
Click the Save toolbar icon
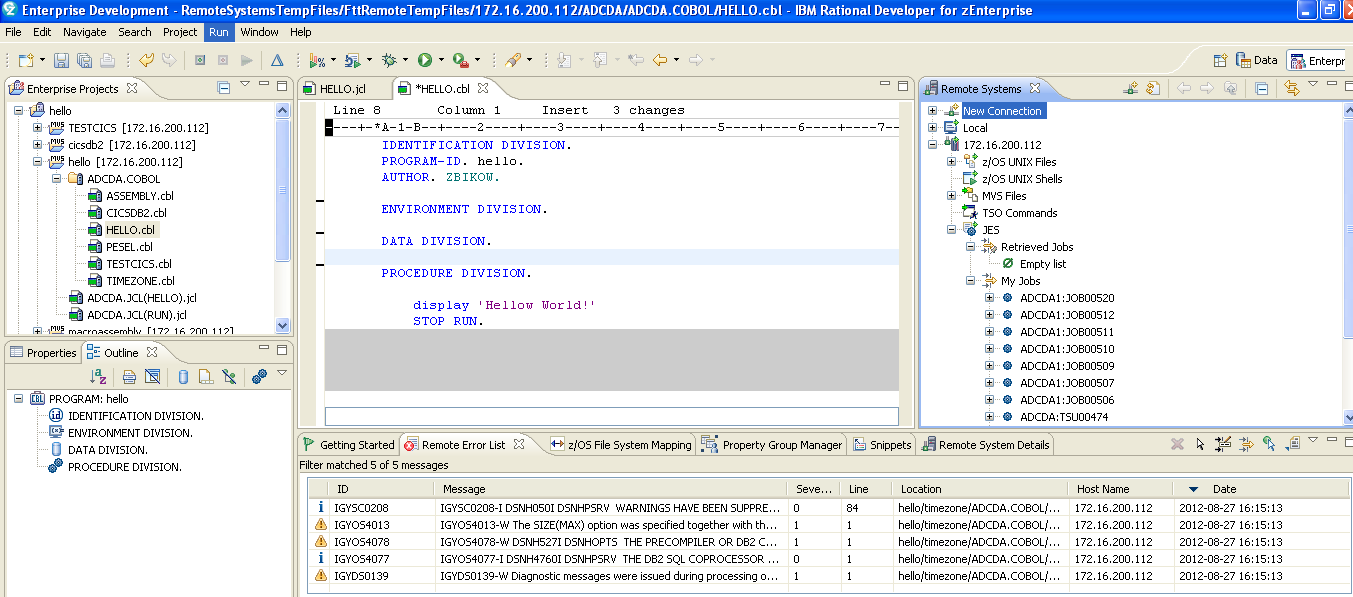[61, 60]
